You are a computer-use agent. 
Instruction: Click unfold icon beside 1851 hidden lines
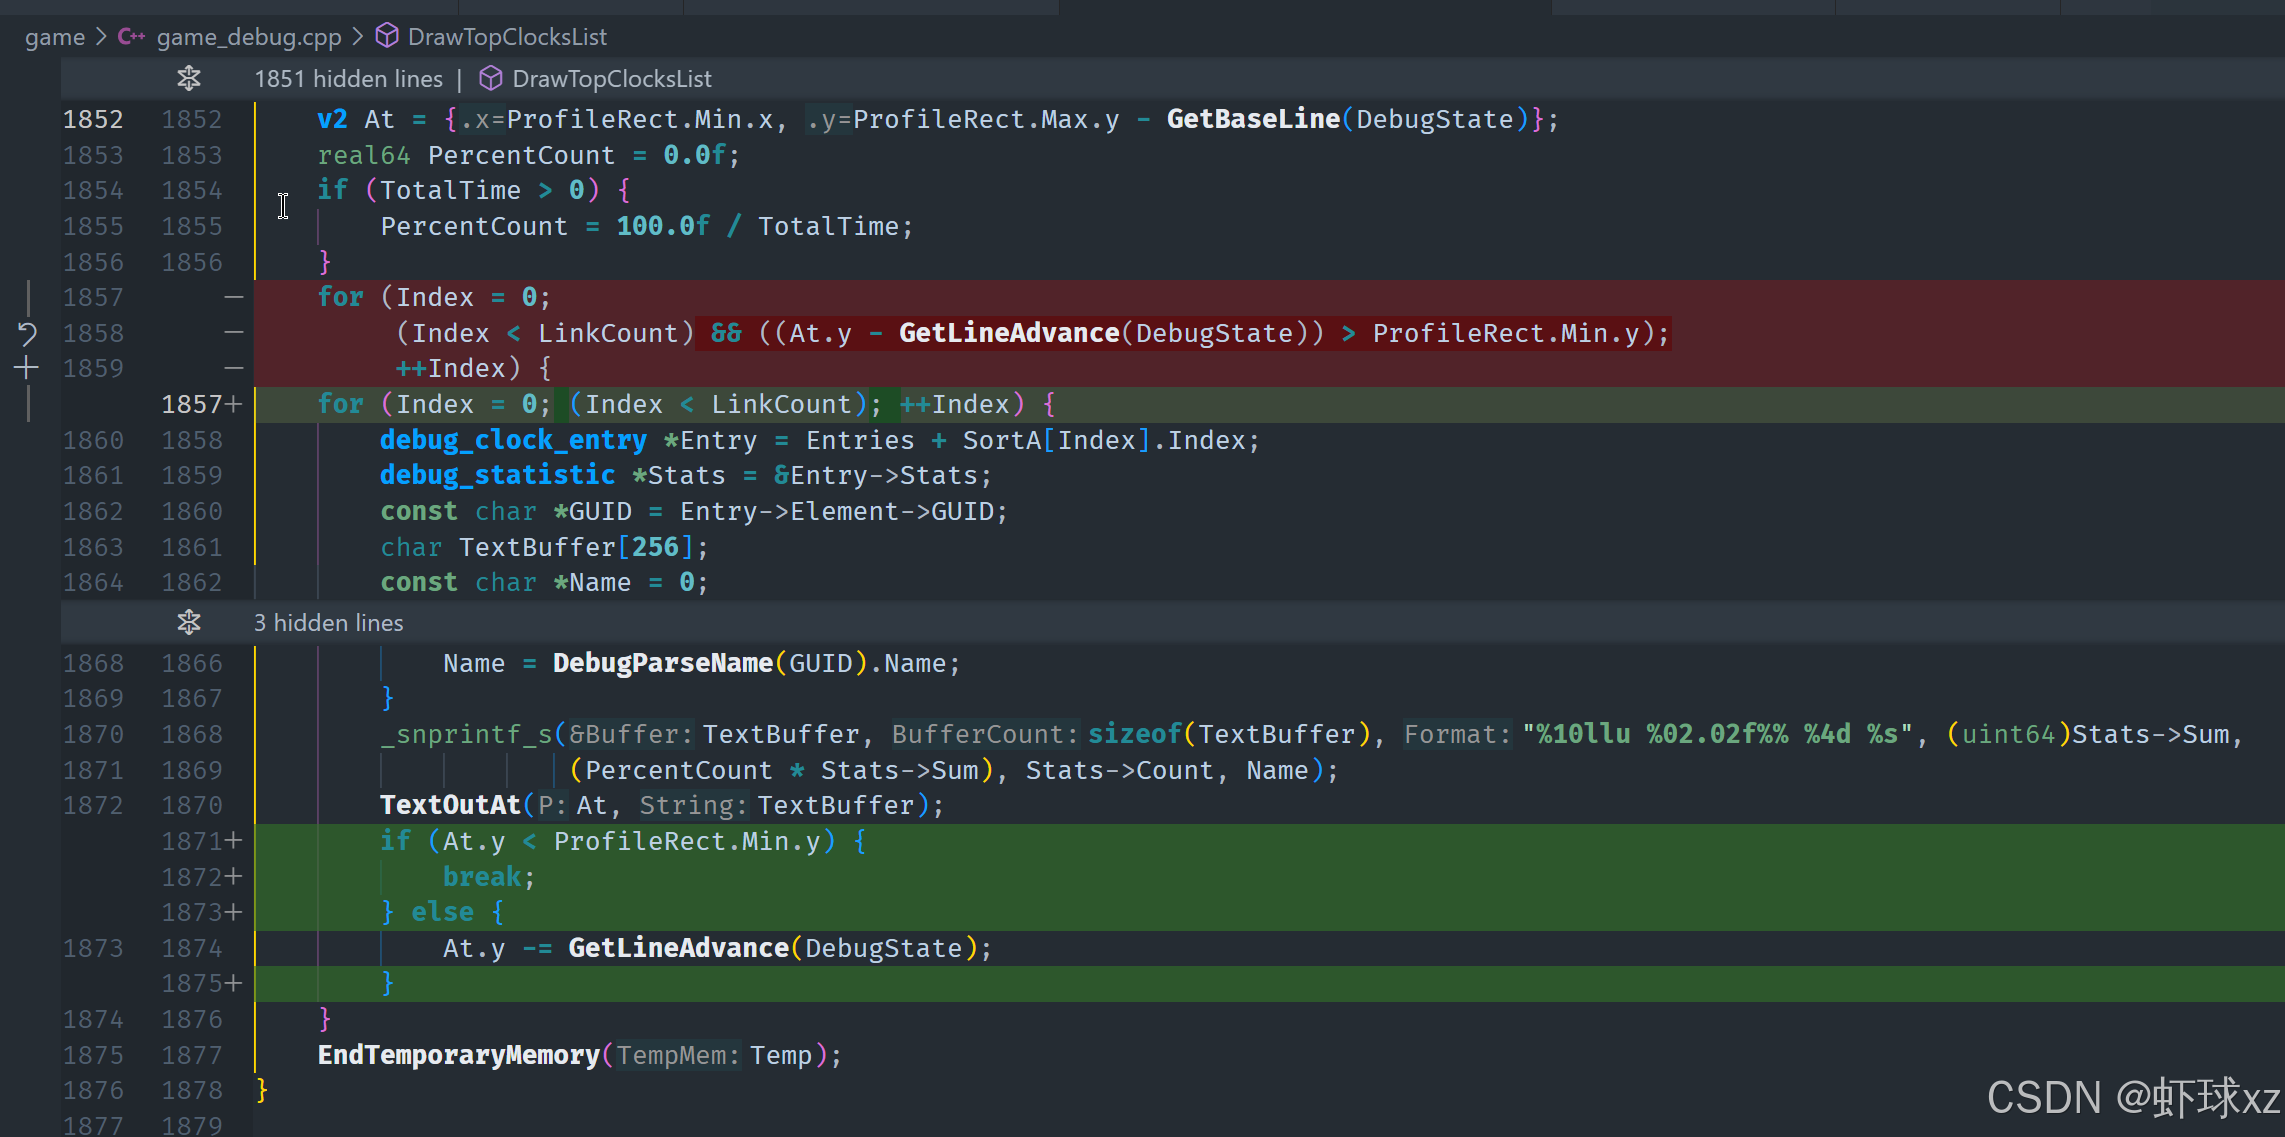[189, 78]
